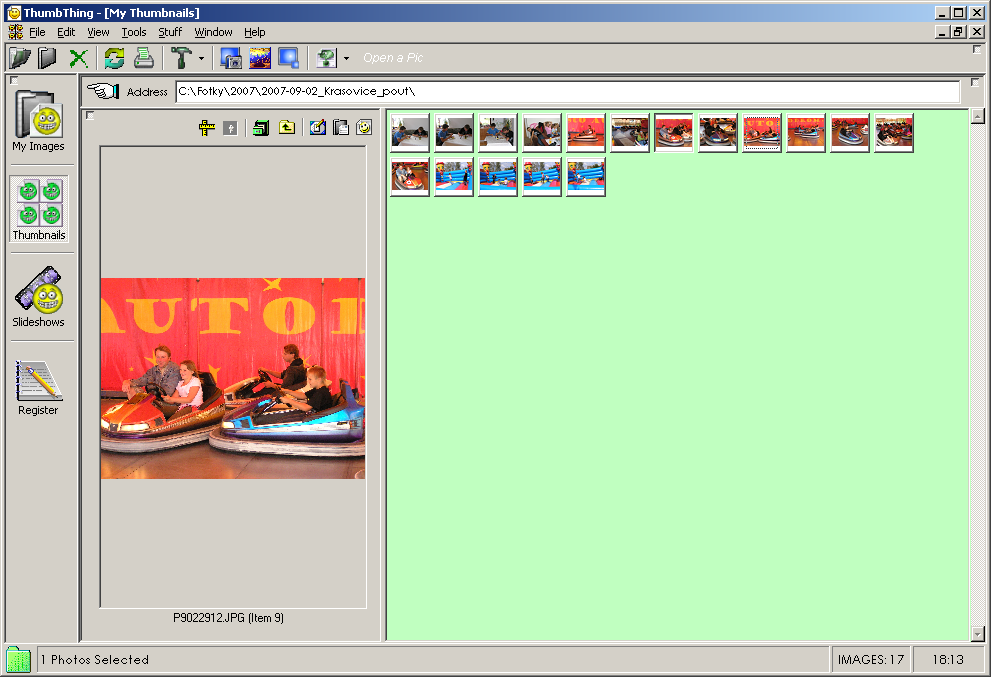Select the first thumbnail in top row
Screen dimensions: 991x677
point(410,133)
